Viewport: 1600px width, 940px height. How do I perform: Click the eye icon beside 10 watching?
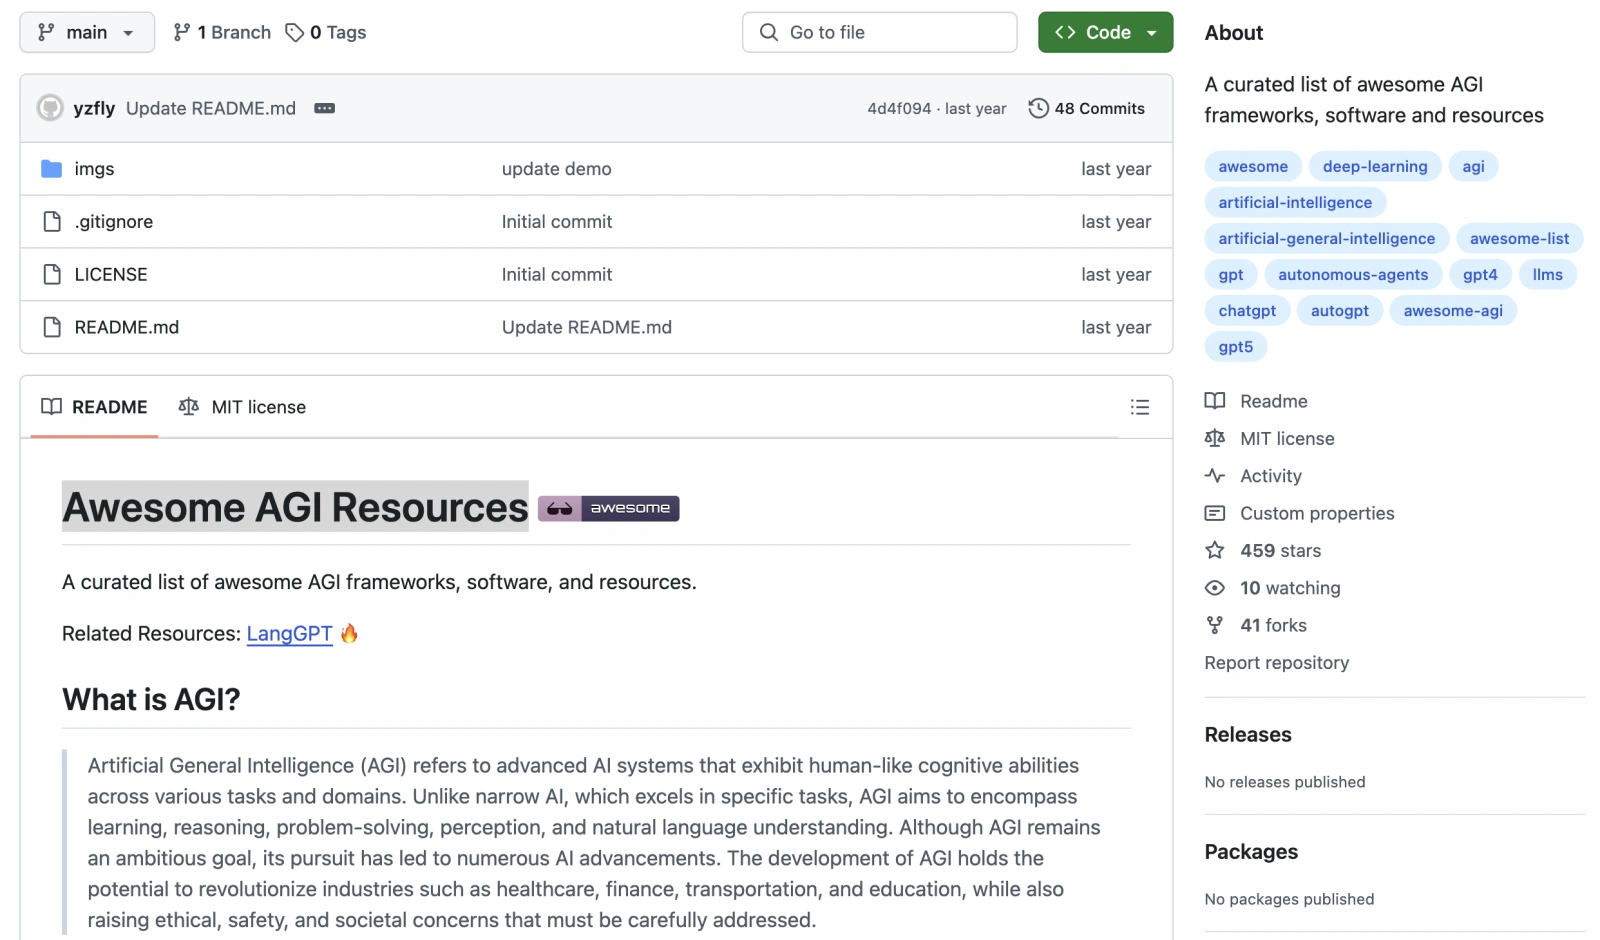(1214, 588)
